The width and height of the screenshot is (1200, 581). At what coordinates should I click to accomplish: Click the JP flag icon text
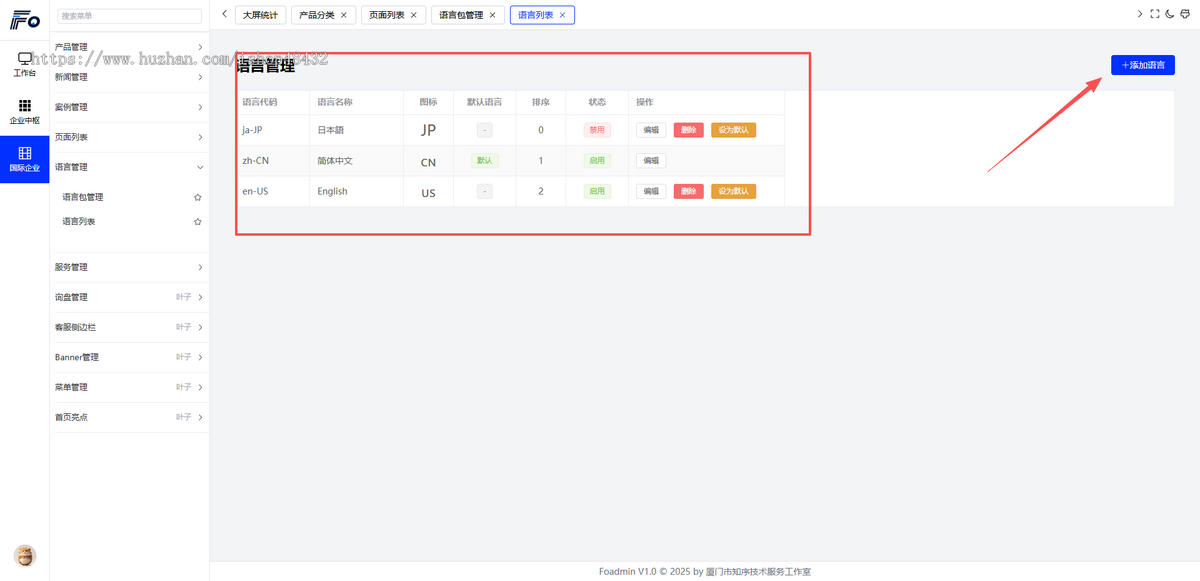428,130
